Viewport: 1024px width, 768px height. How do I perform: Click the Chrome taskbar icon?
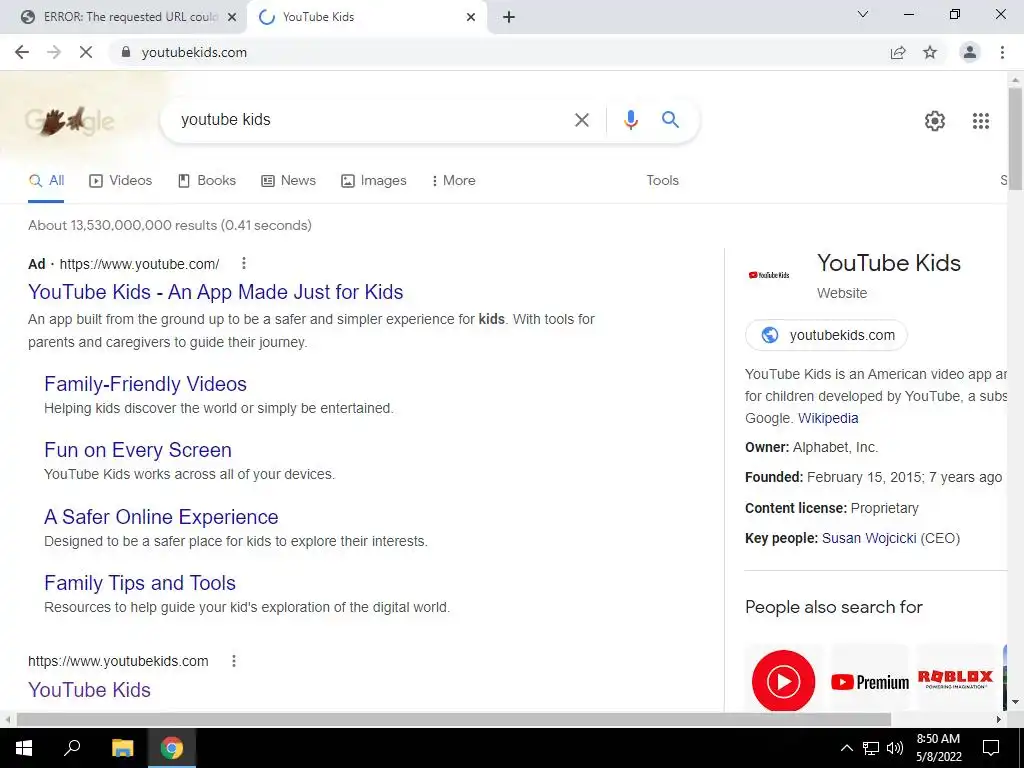(x=172, y=748)
